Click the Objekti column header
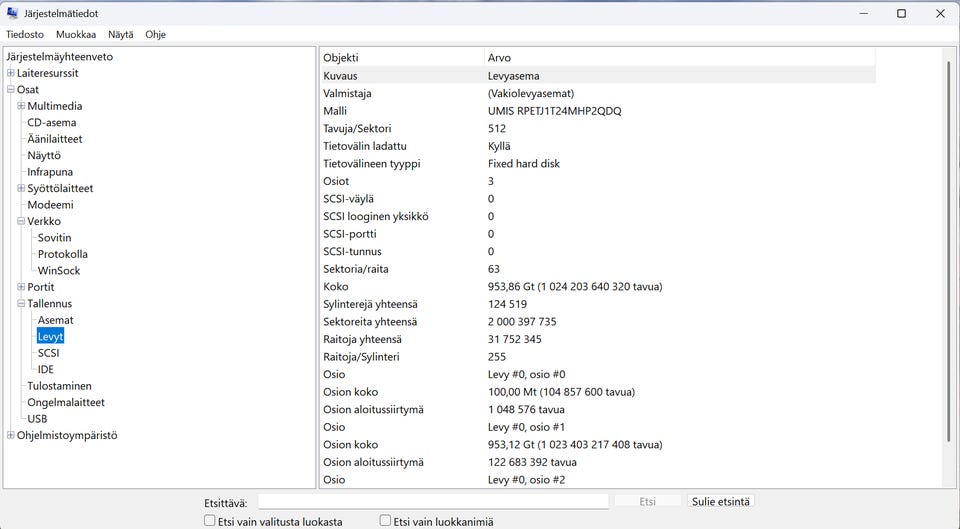The width and height of the screenshot is (960, 529). [x=402, y=58]
